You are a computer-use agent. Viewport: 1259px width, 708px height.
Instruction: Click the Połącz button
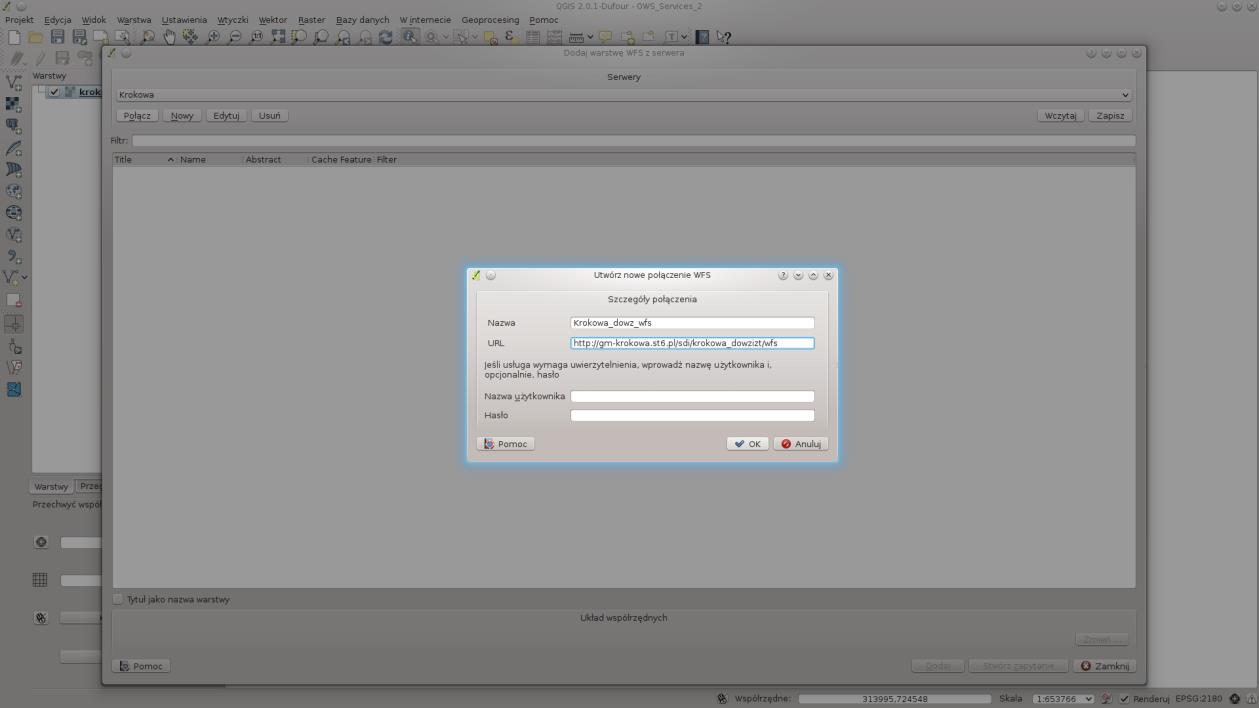137,116
